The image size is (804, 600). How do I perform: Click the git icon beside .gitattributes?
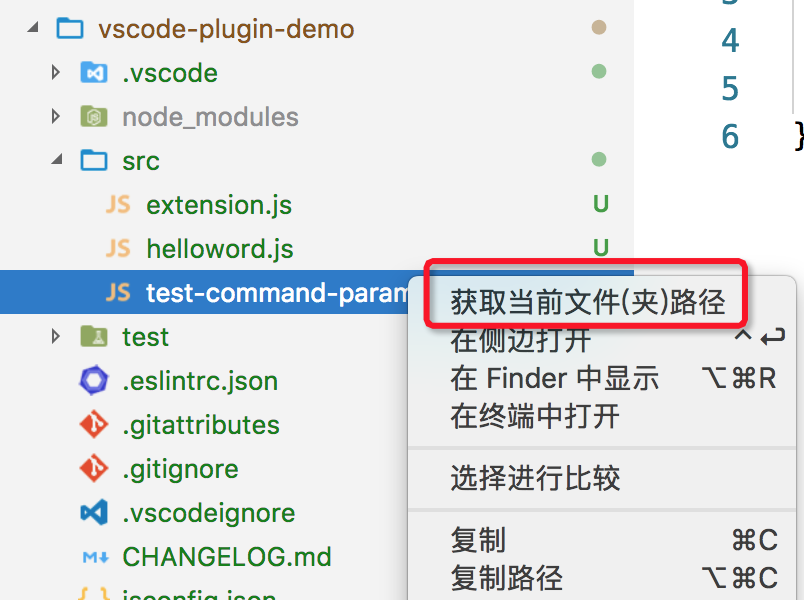[94, 425]
